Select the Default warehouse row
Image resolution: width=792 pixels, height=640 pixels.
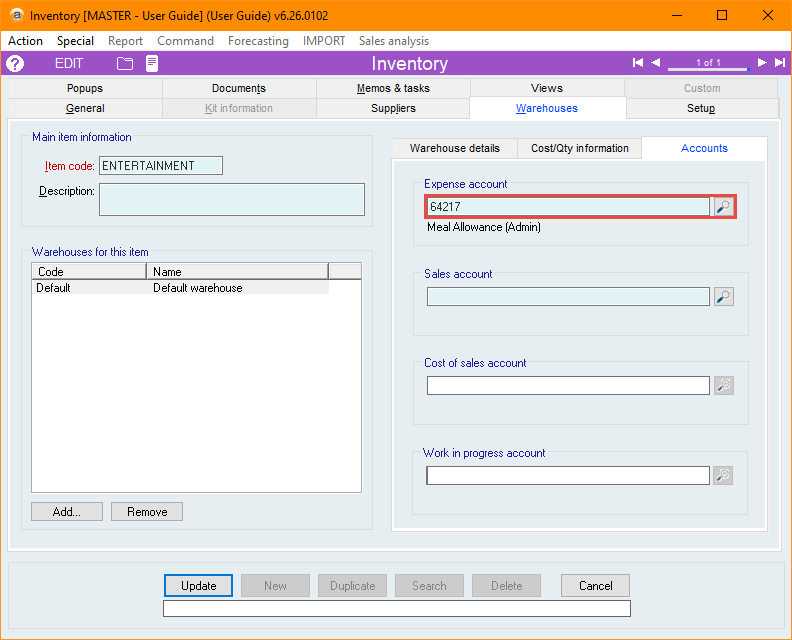pos(180,288)
